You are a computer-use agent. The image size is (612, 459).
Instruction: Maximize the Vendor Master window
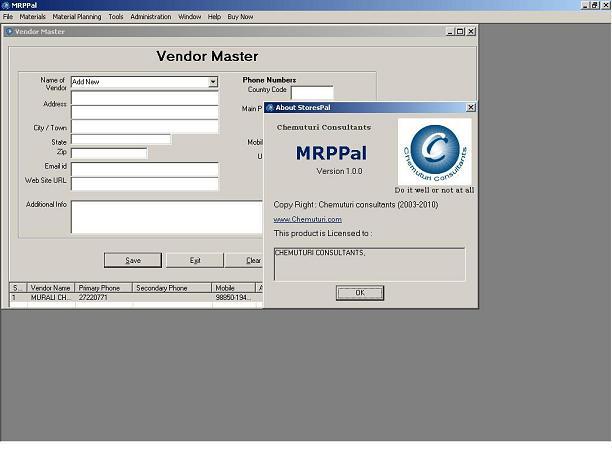coord(460,32)
